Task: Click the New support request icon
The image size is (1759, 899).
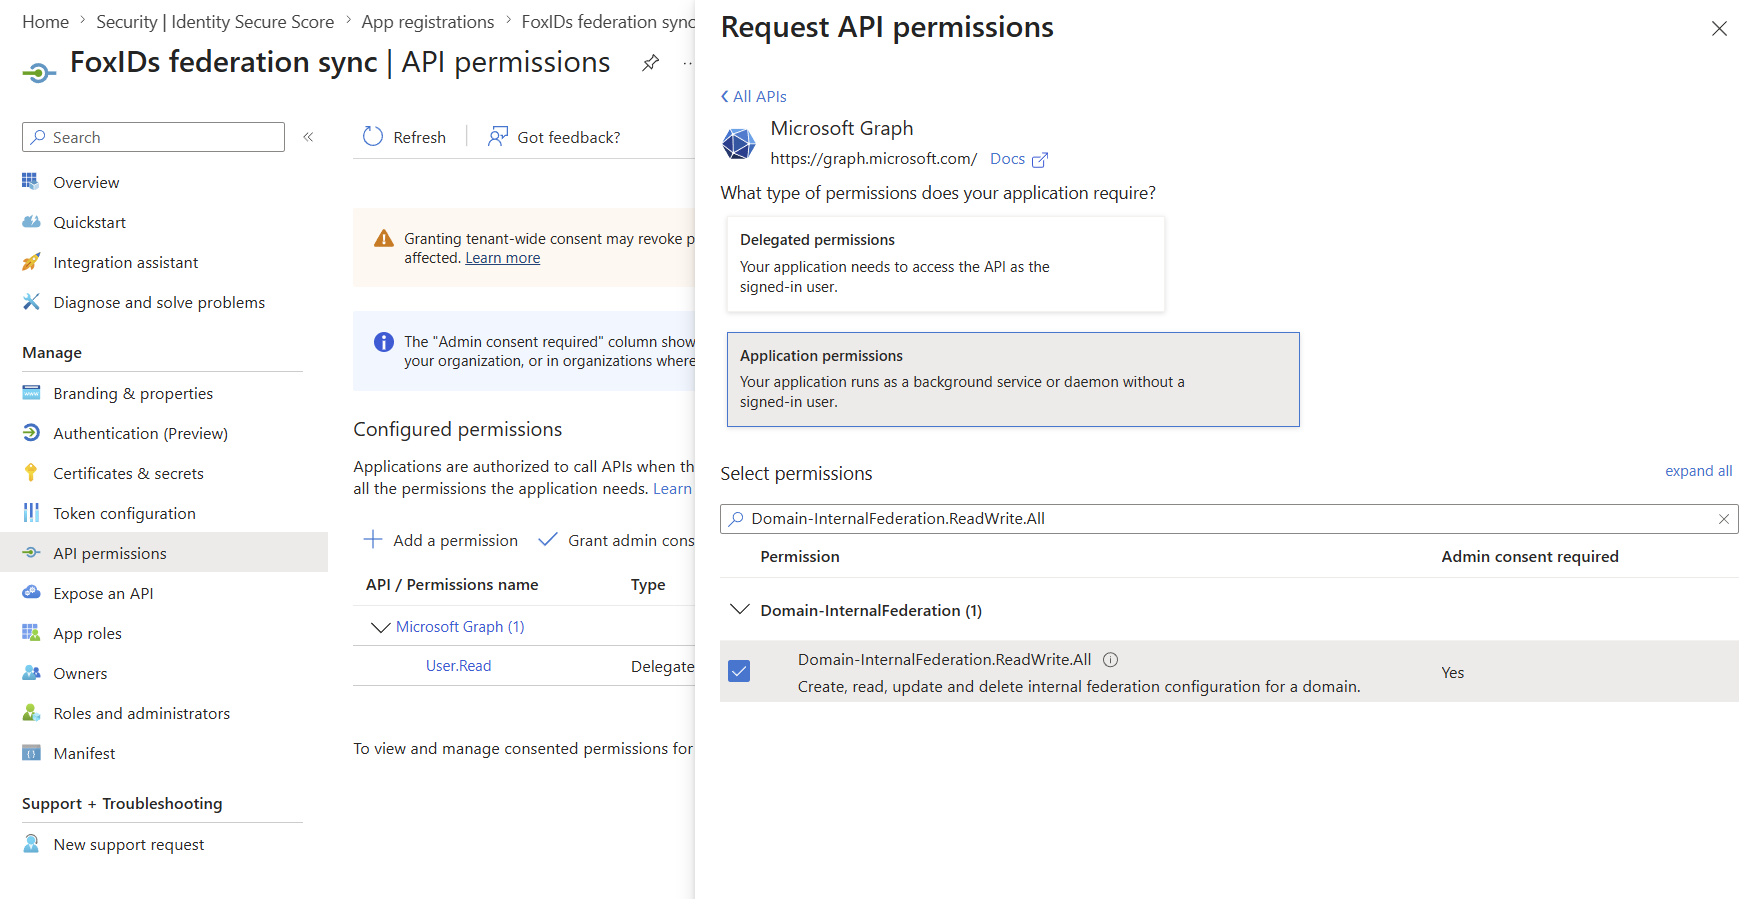Action: click(31, 844)
